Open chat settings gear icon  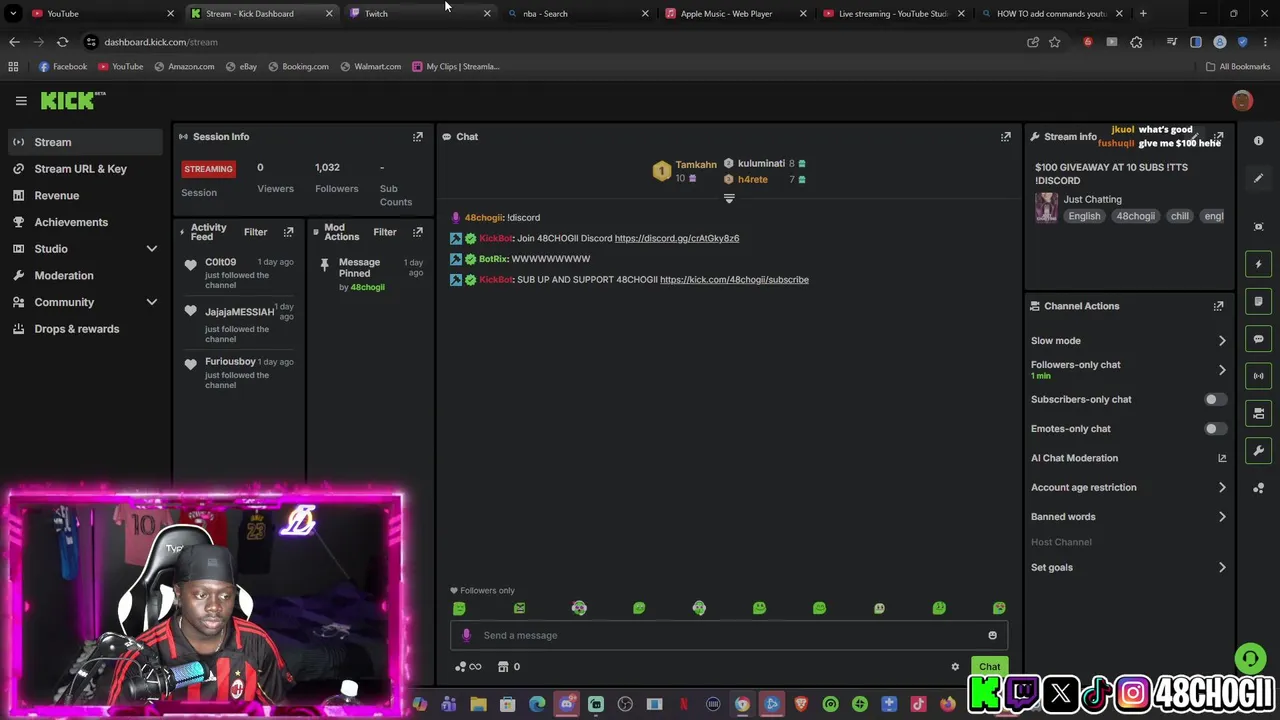(x=955, y=667)
